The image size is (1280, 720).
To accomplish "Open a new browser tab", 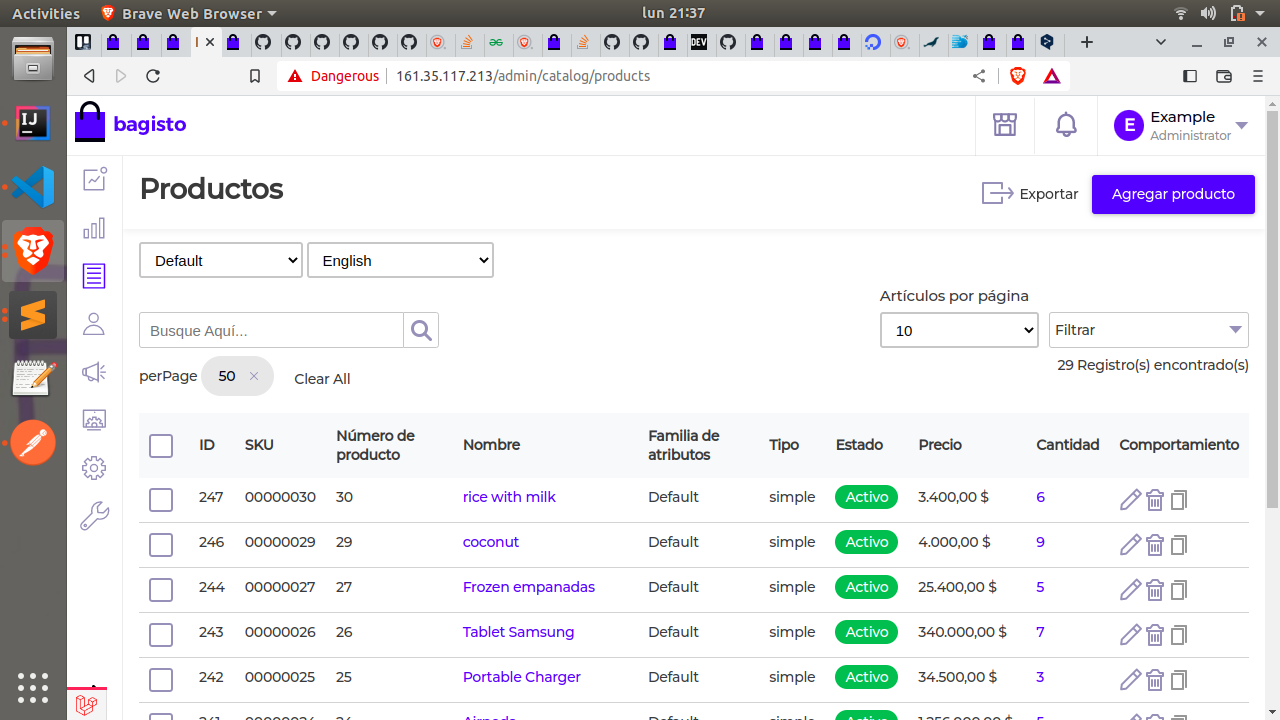I will pyautogui.click(x=1087, y=42).
